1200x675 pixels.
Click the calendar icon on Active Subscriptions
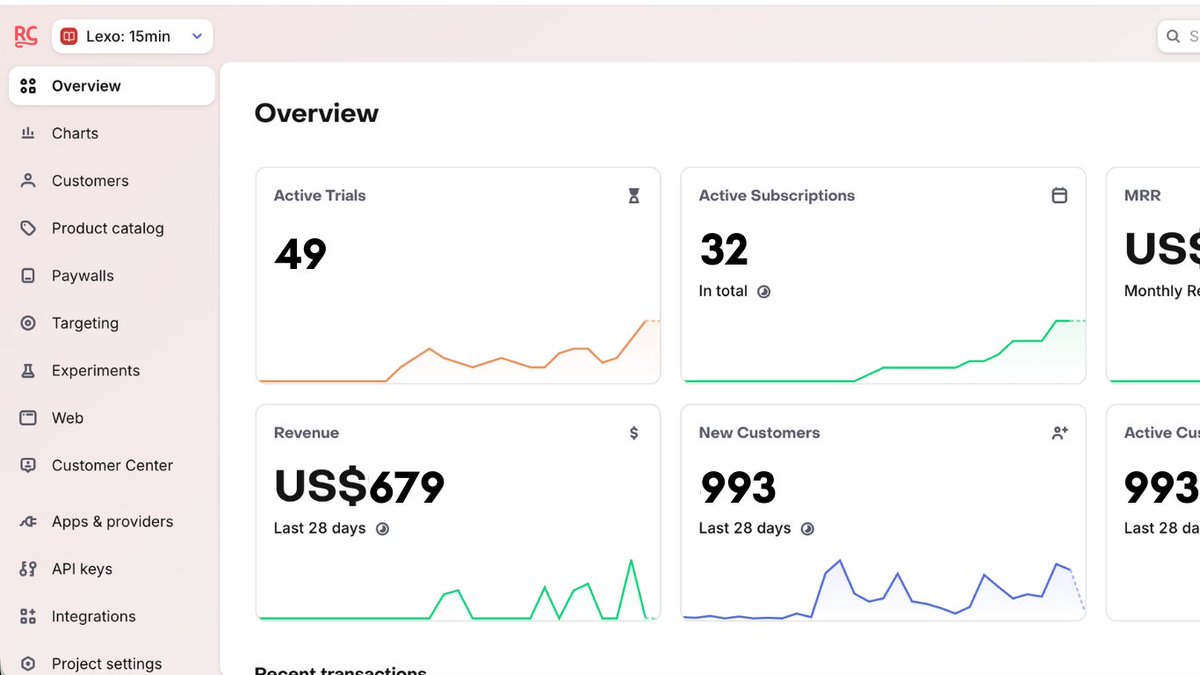(x=1059, y=196)
